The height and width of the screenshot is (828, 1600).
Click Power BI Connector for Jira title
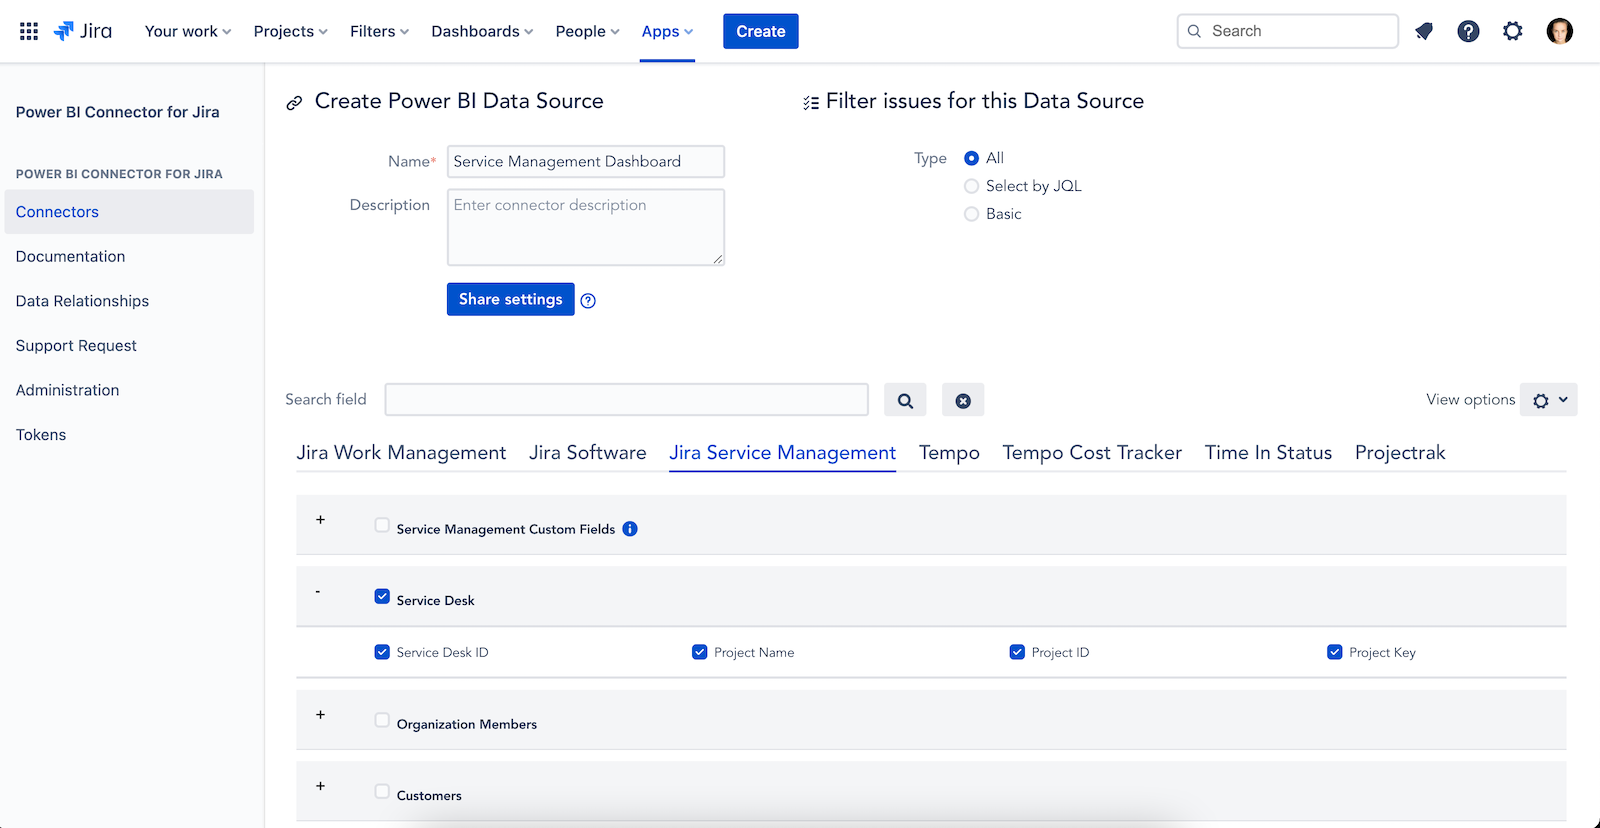click(x=117, y=112)
